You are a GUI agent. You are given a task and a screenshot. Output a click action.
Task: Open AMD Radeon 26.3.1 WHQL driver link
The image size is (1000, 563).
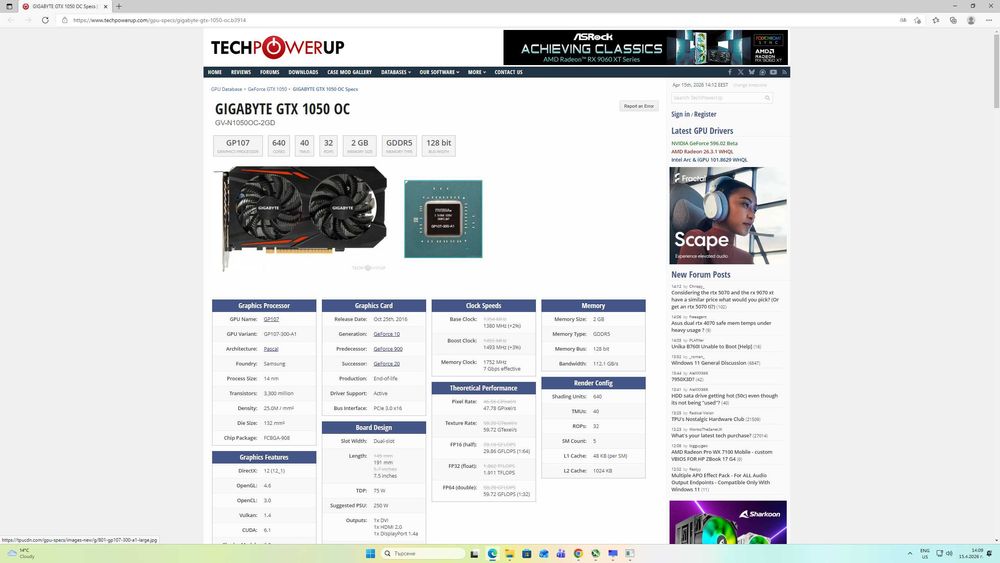point(702,152)
